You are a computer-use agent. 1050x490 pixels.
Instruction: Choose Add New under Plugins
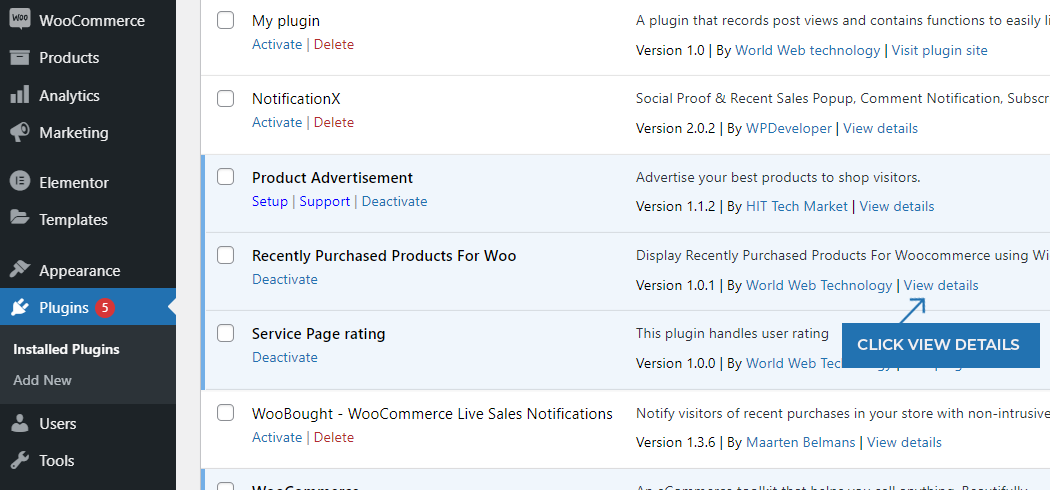(42, 380)
